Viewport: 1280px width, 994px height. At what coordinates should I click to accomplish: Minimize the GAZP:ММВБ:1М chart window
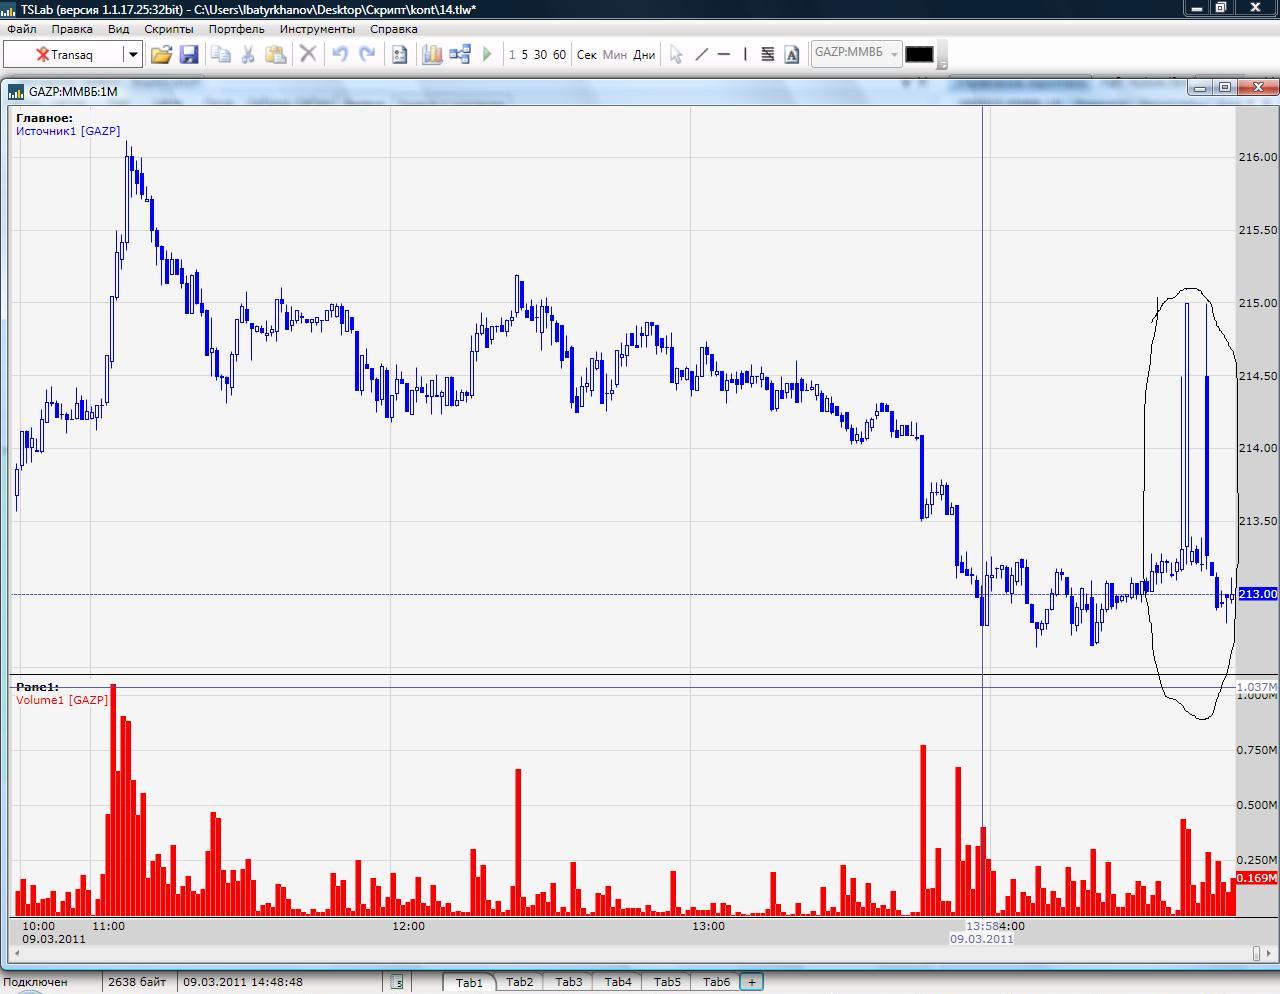pyautogui.click(x=1199, y=88)
